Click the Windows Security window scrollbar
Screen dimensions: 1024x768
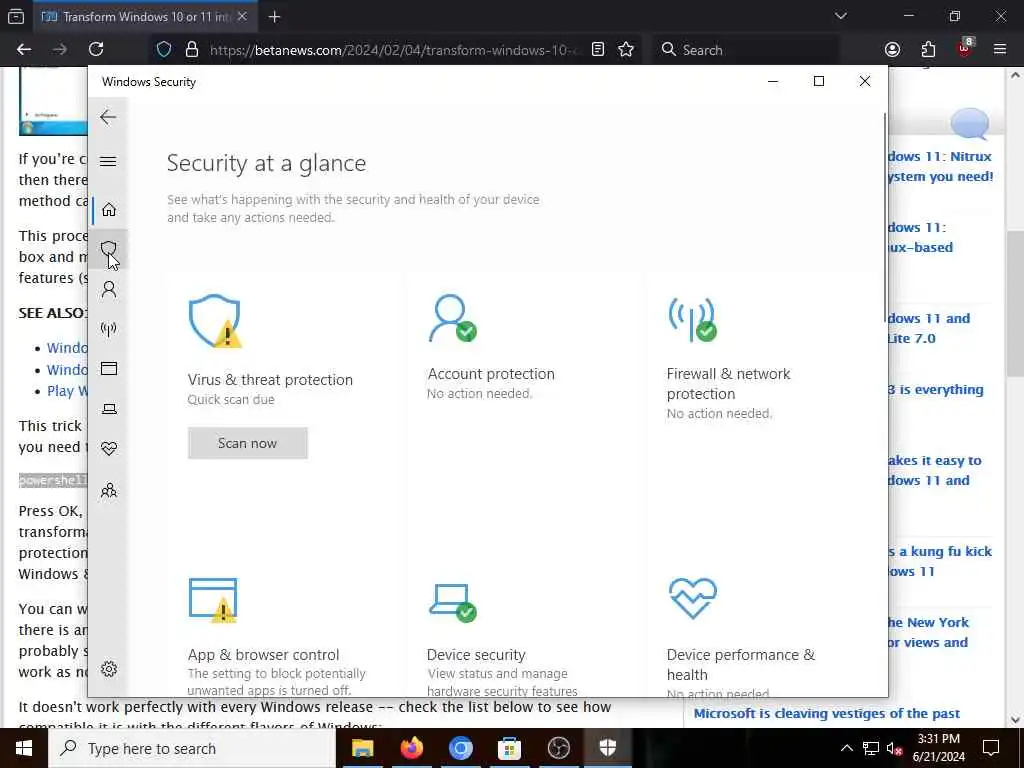[x=884, y=216]
